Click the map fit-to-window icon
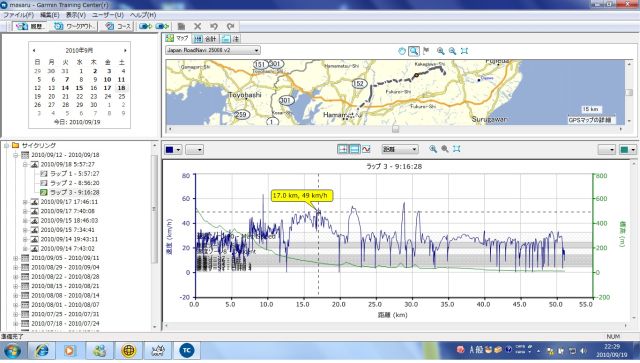 click(464, 51)
